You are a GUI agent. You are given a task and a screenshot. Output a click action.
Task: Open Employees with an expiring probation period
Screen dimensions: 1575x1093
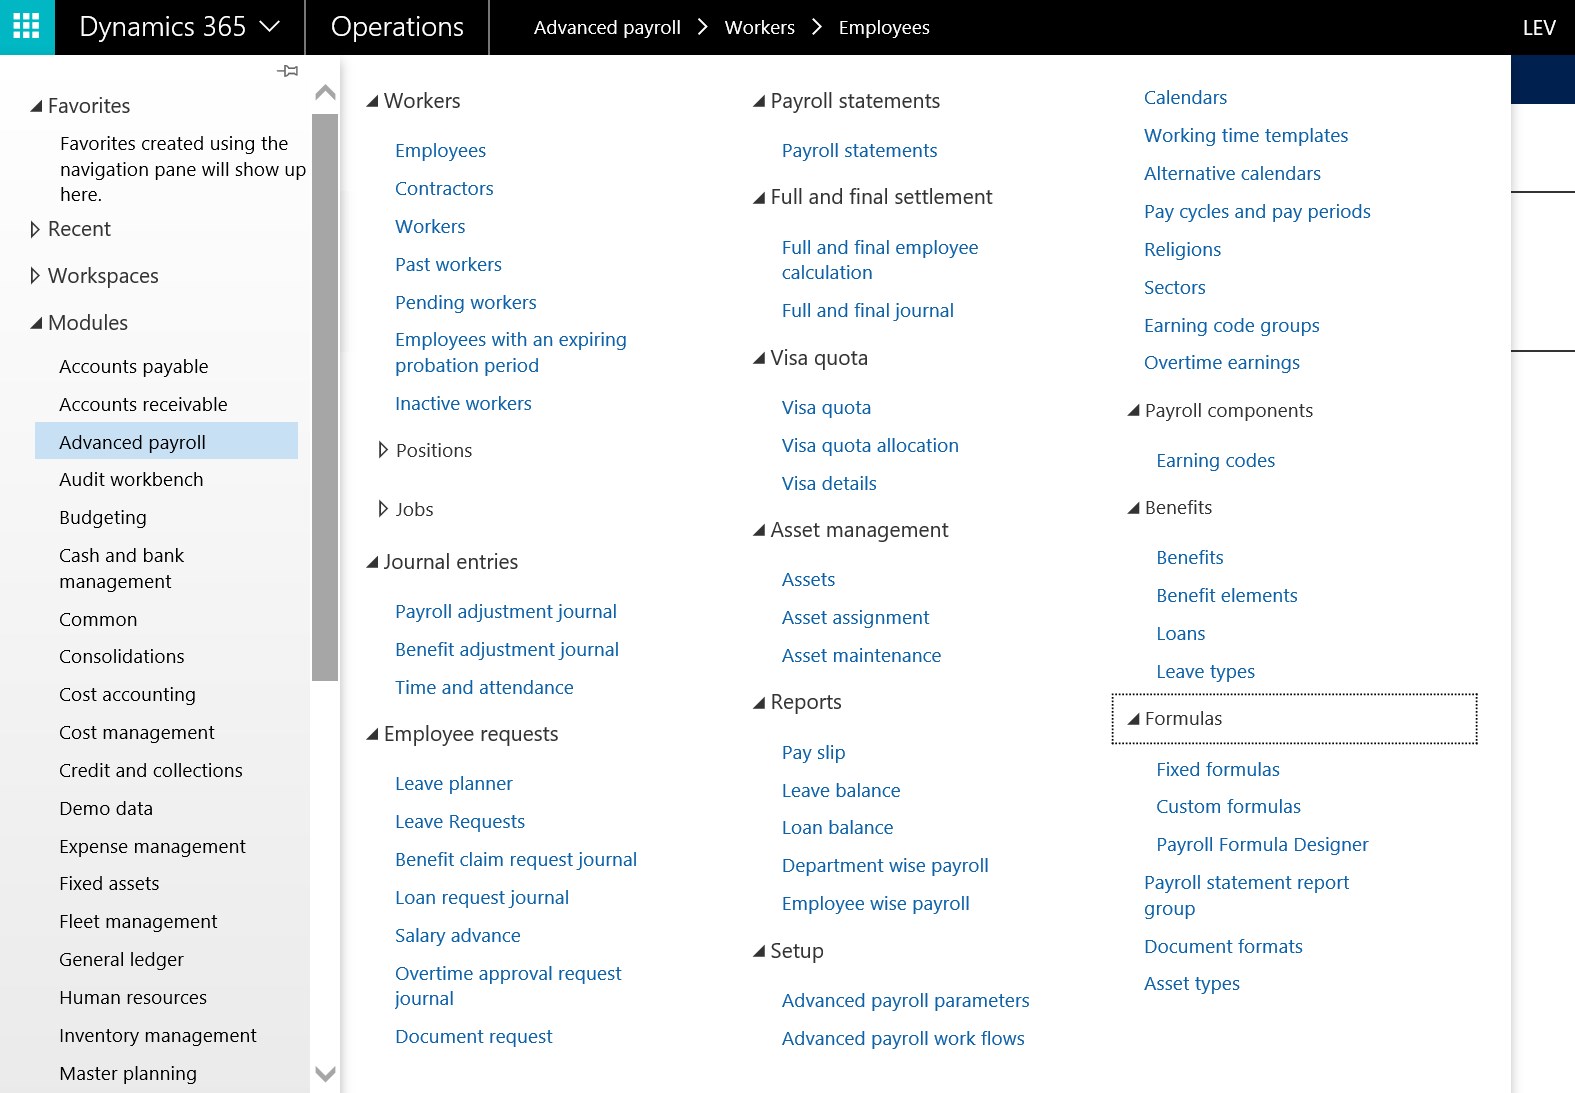point(510,353)
